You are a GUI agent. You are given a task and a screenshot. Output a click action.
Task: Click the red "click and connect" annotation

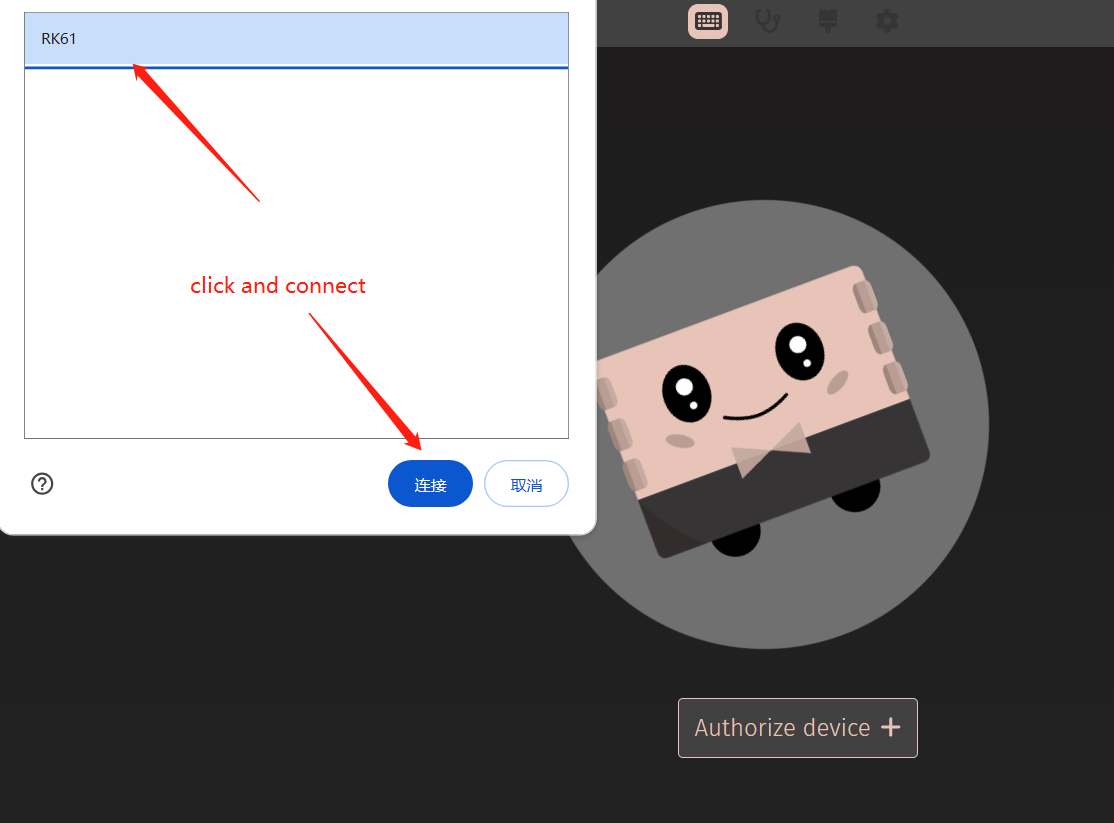[278, 286]
